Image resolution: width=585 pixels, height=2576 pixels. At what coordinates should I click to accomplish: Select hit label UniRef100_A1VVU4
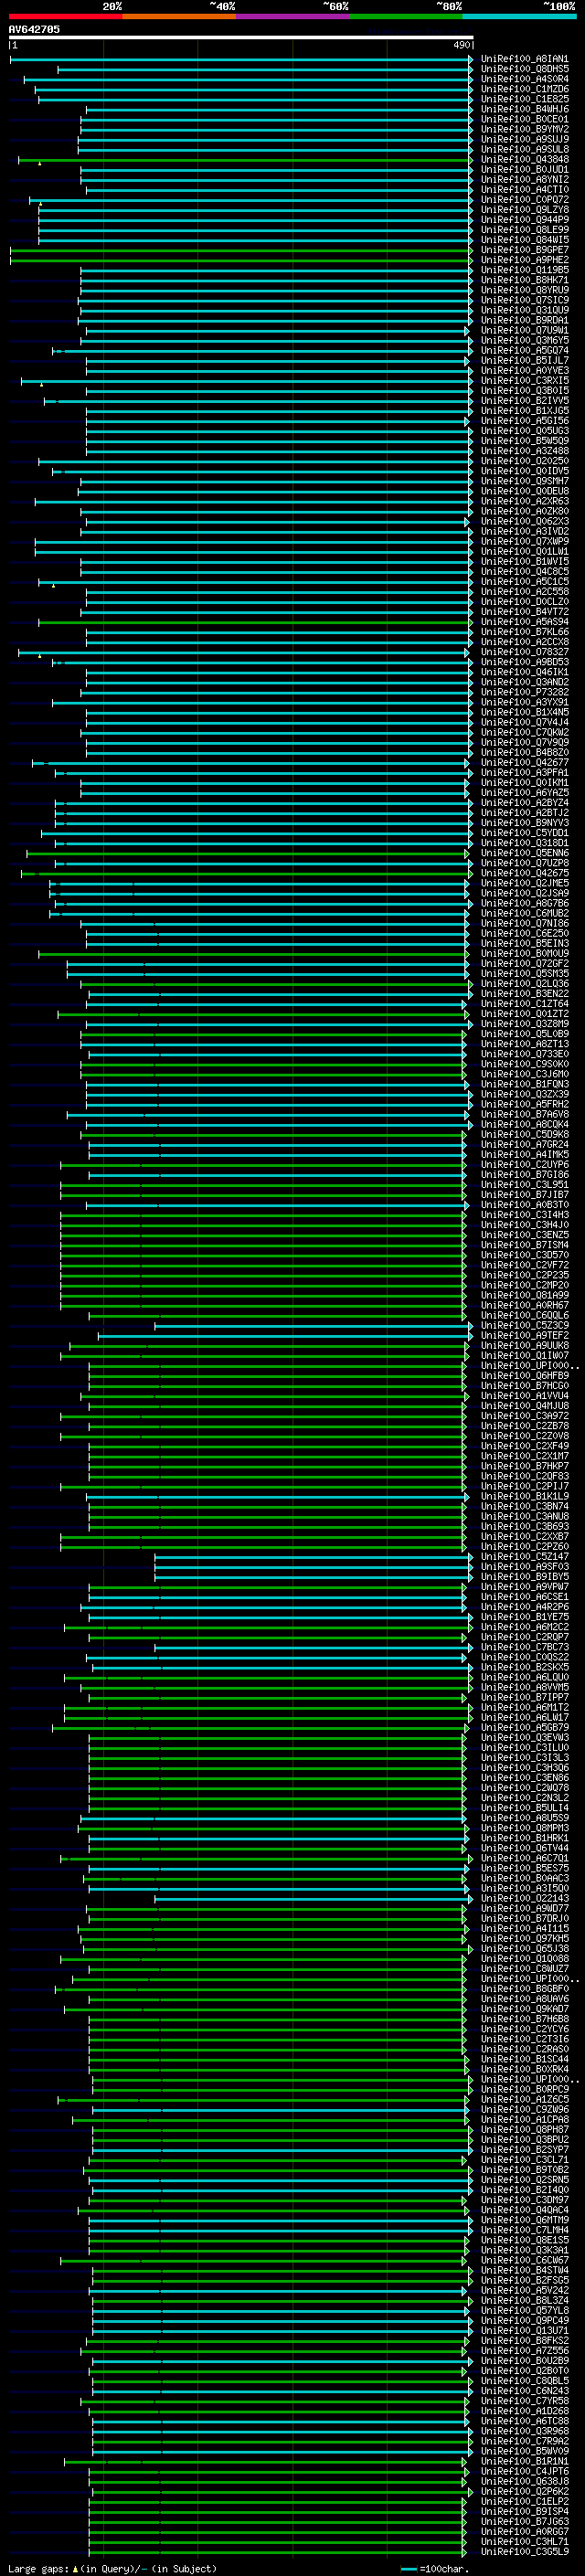coord(524,1396)
